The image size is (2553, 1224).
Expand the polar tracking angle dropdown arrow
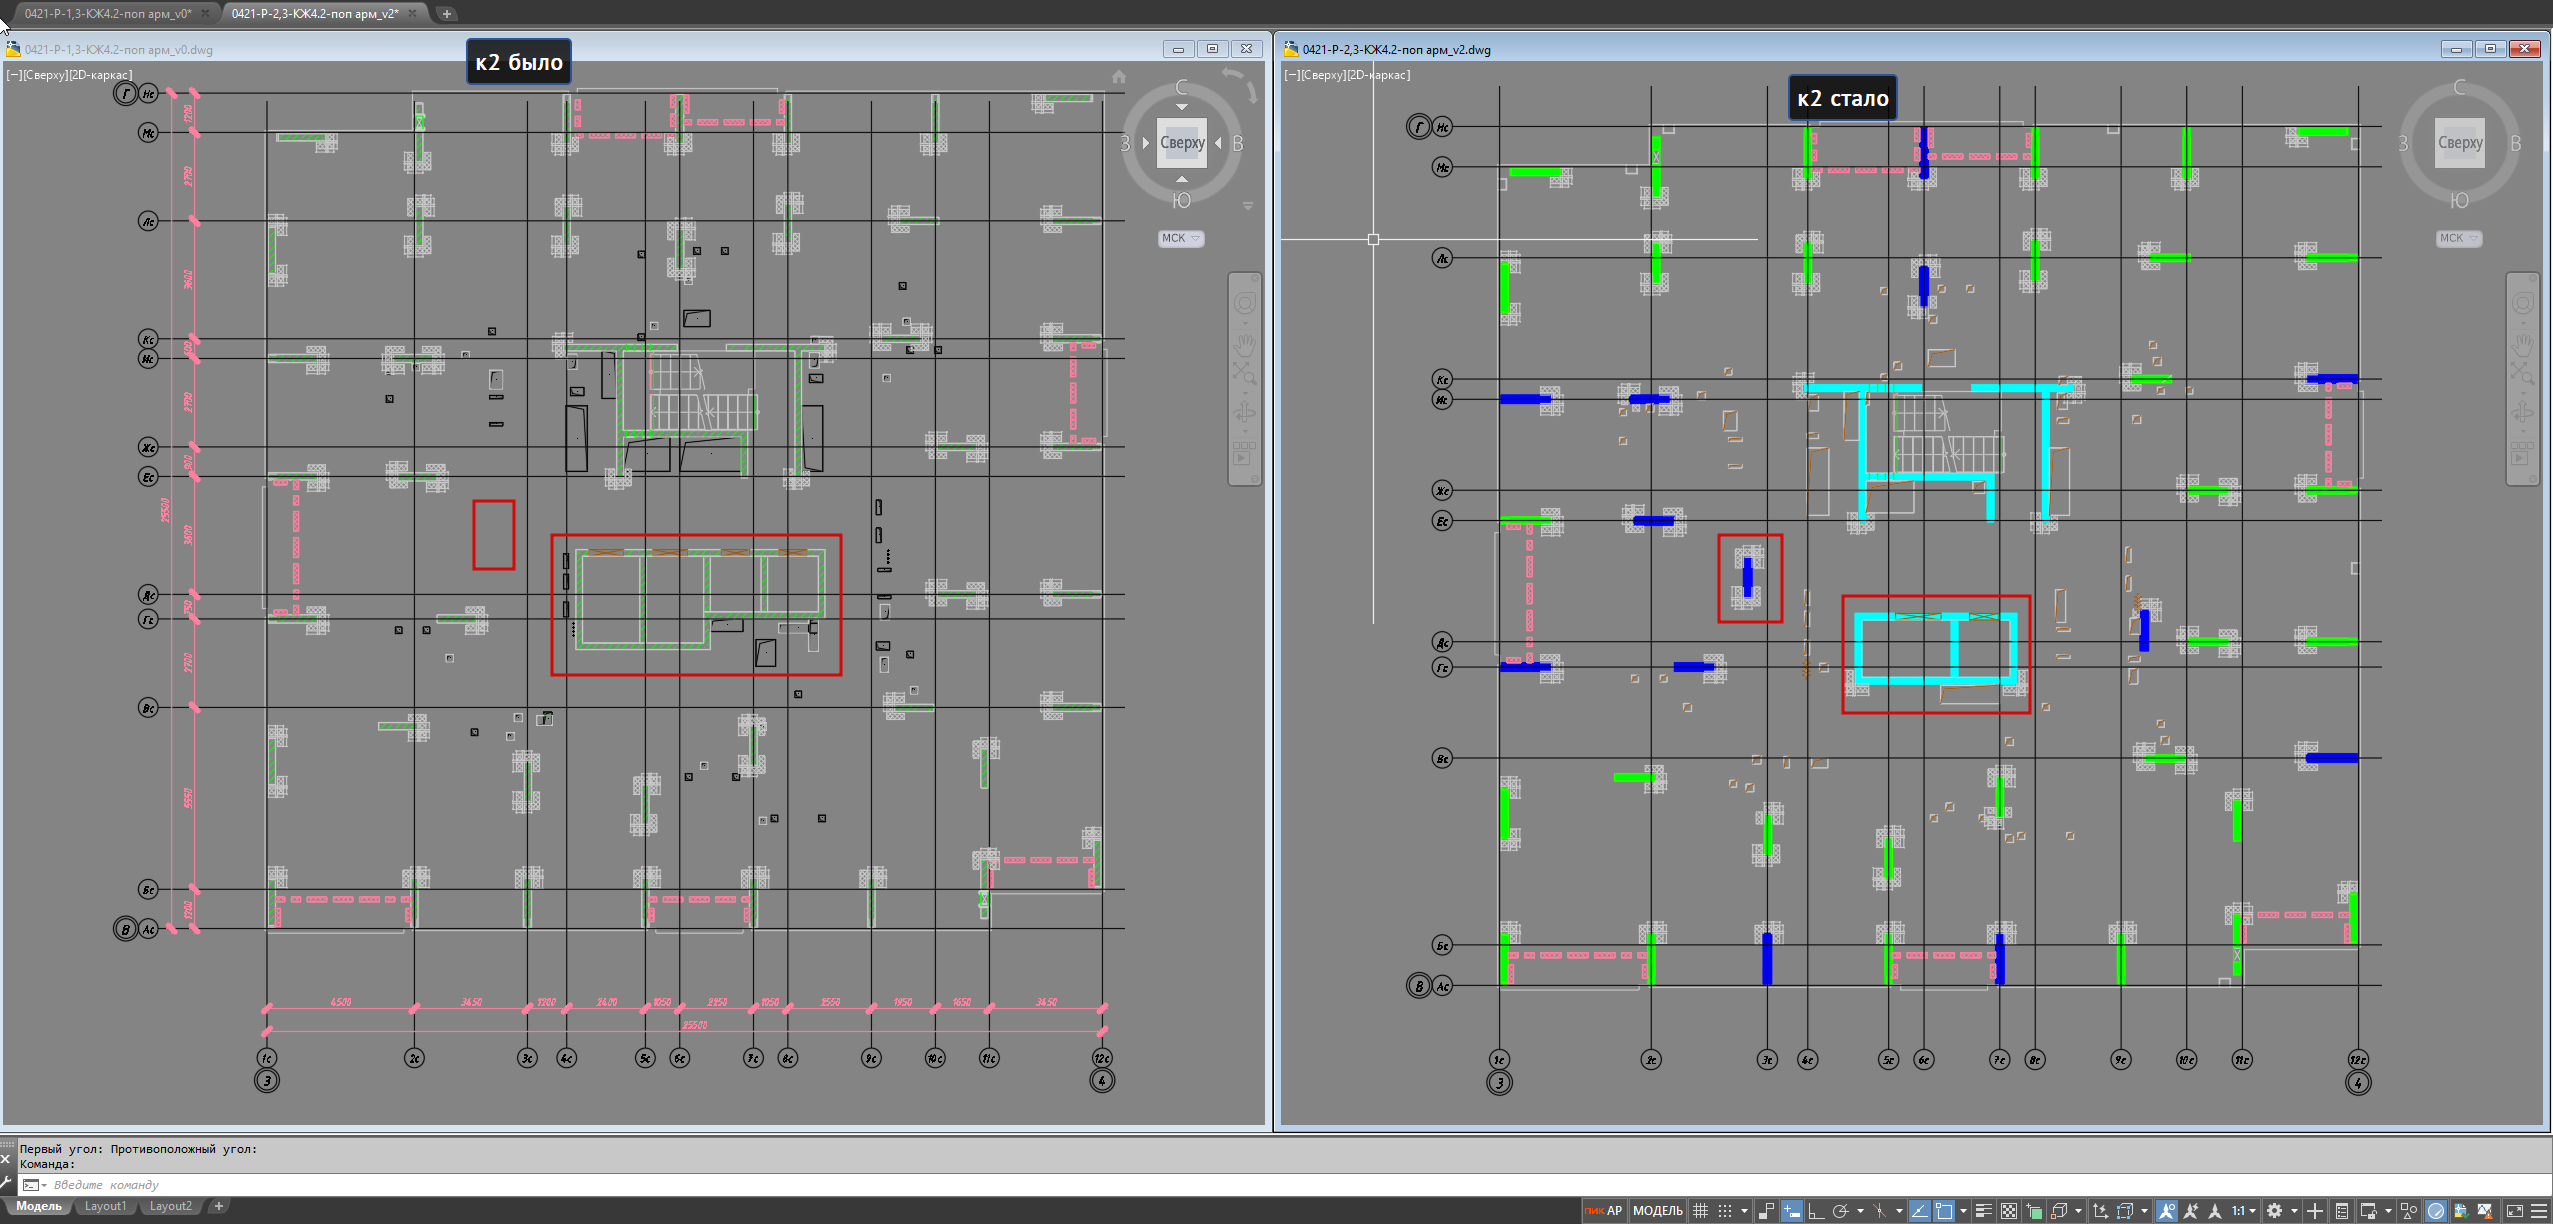1860,1211
